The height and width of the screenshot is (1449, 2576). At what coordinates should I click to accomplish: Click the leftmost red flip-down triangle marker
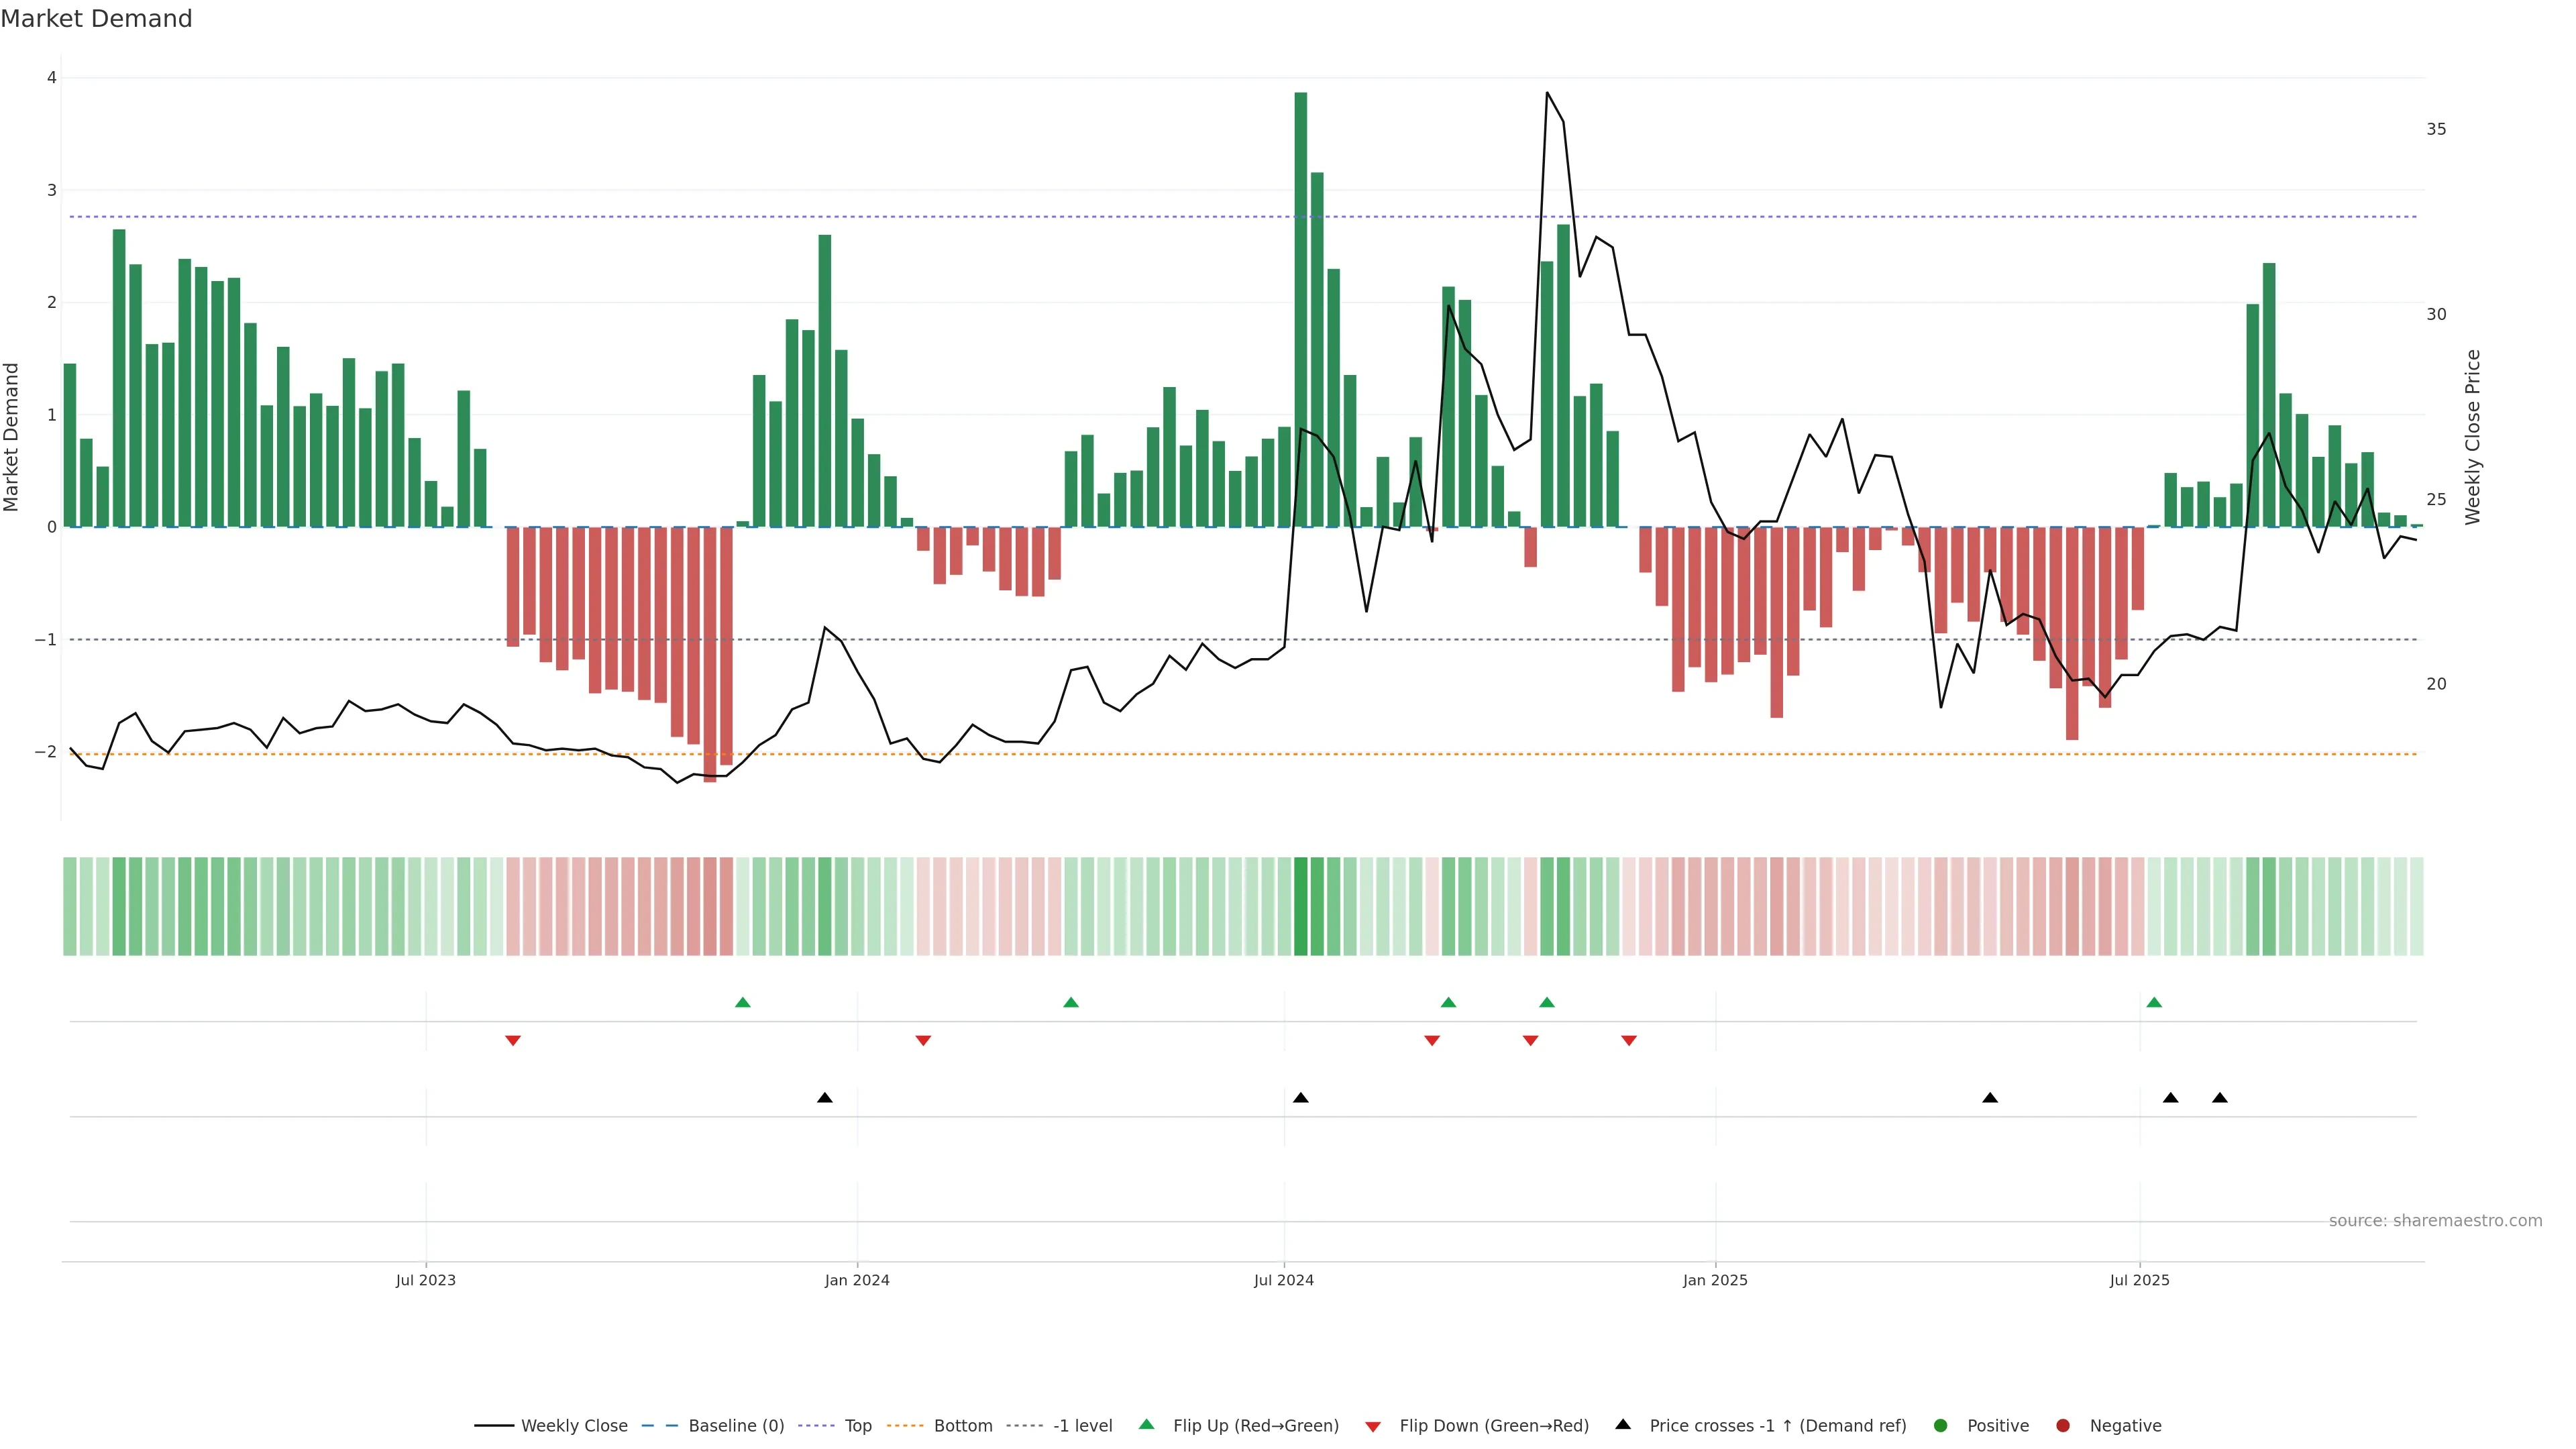(x=513, y=1041)
